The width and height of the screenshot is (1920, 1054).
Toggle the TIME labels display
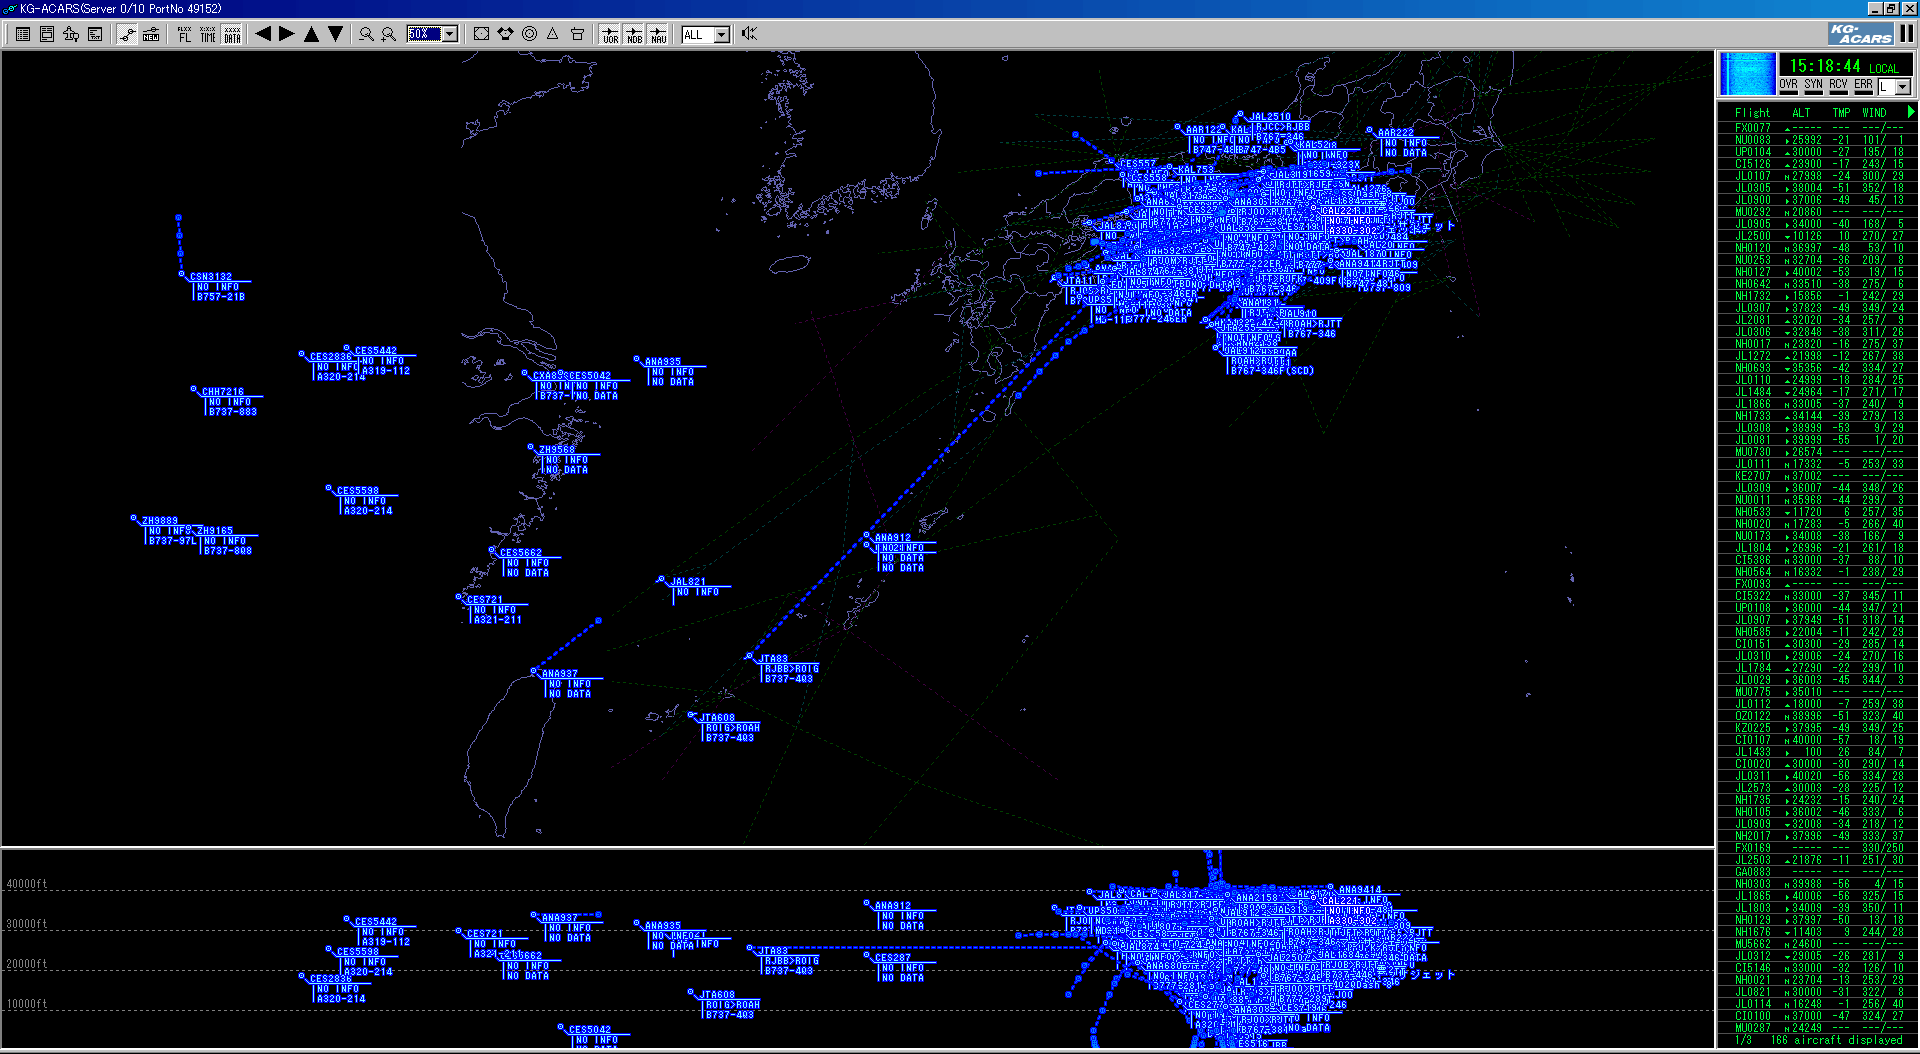click(208, 34)
